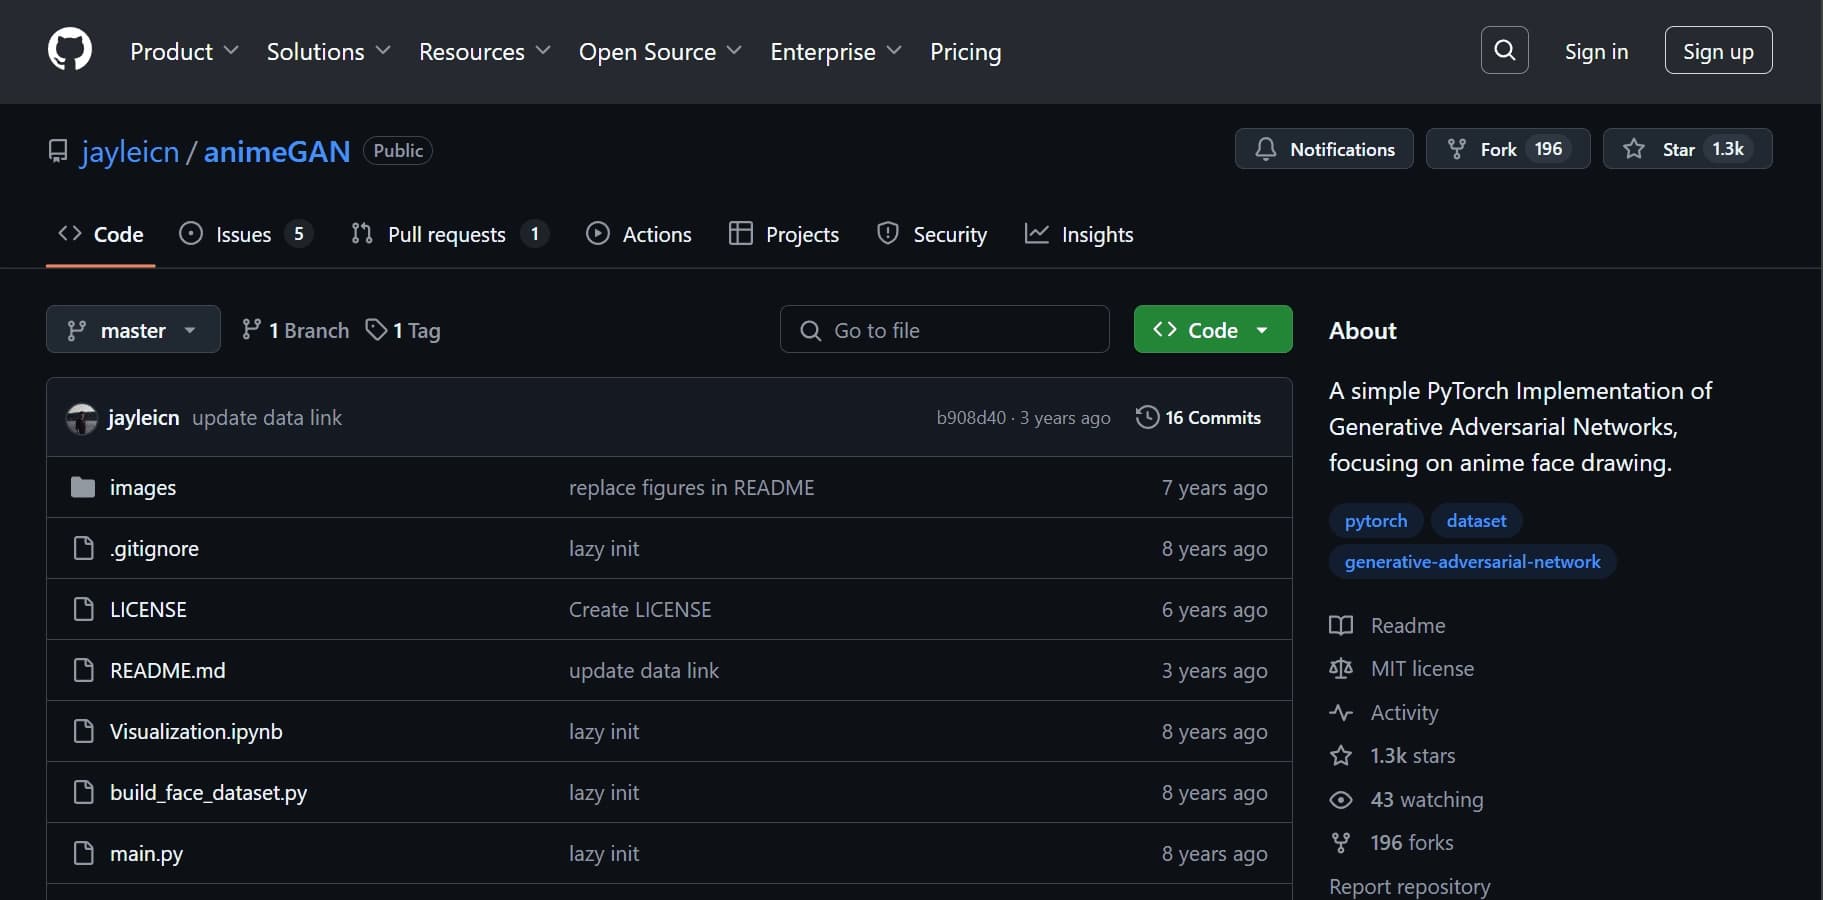Screen dimensions: 1823x900
Task: Open the master branch selector dropdown
Action: (x=133, y=329)
